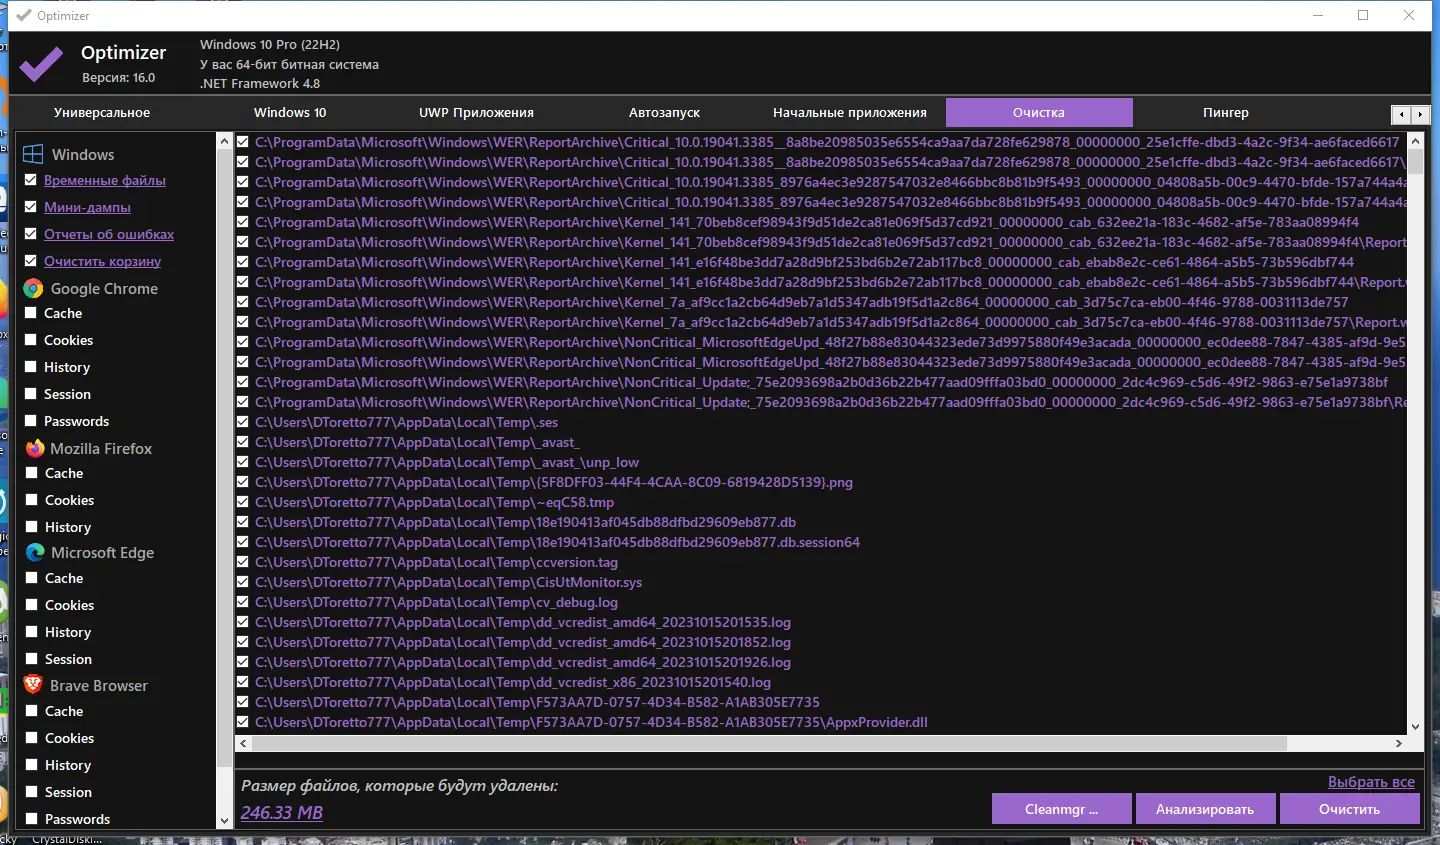Check the Brave Browser Passwords option

pyautogui.click(x=32, y=819)
